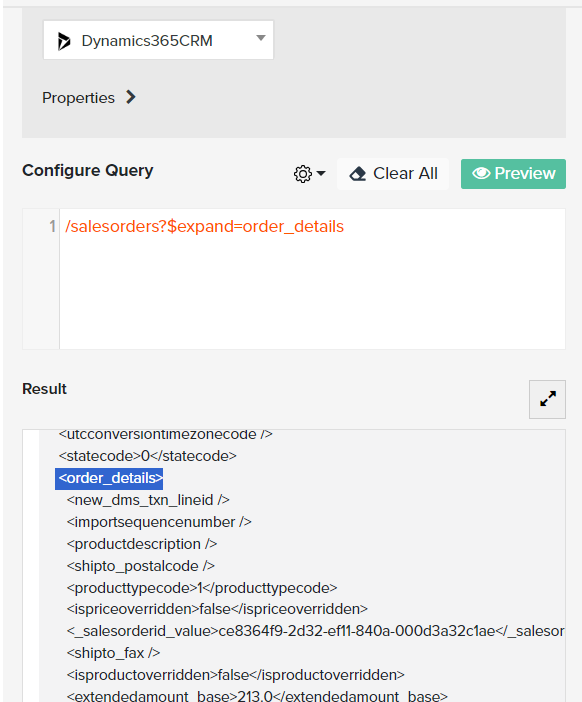Click the green Preview button
This screenshot has height=702, width=582.
point(513,174)
